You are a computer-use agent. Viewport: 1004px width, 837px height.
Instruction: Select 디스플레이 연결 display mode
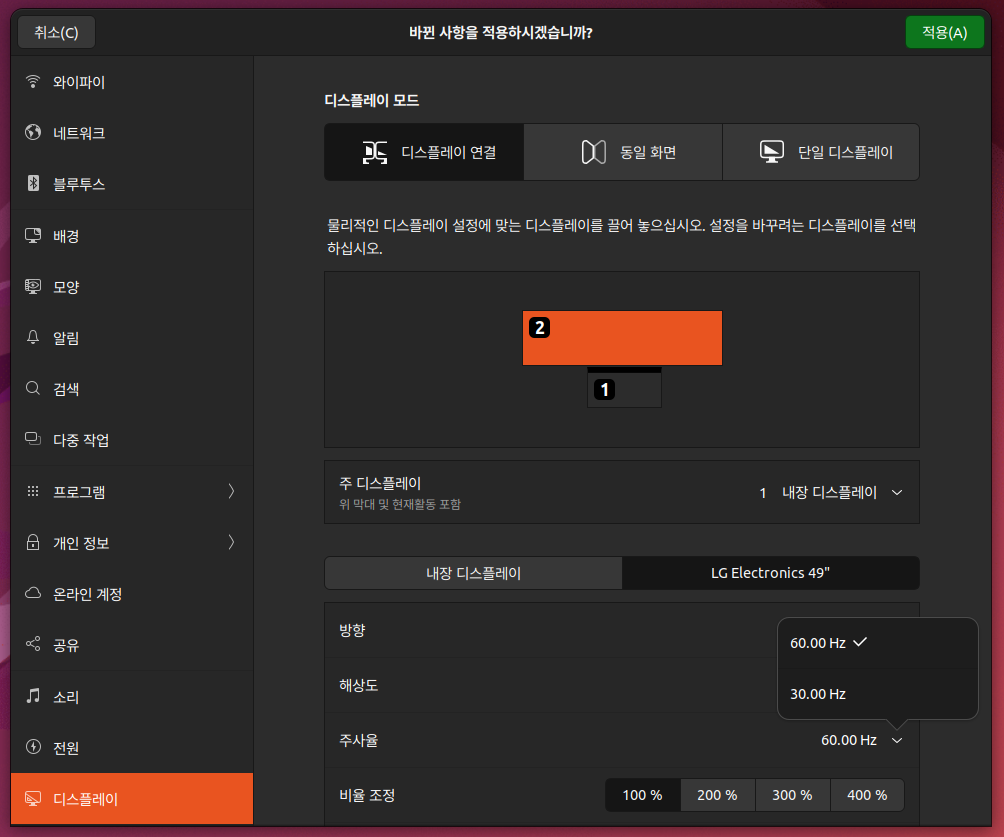[424, 152]
